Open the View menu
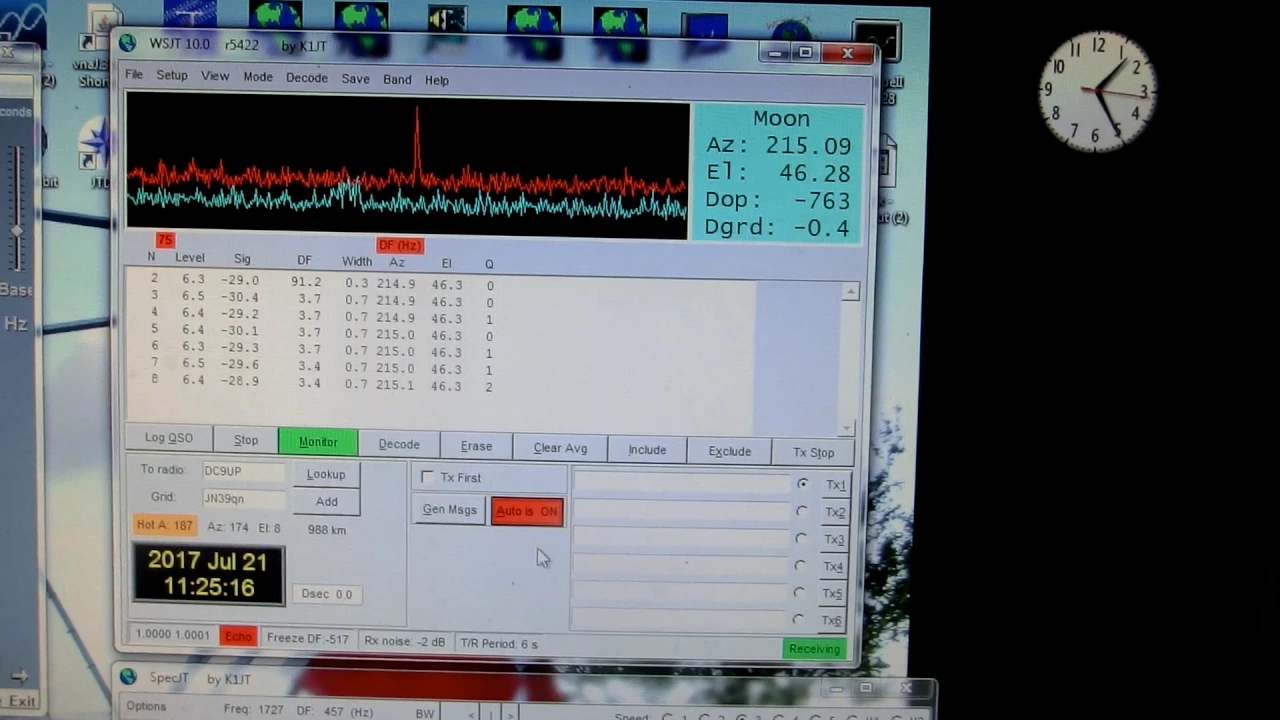1280x720 pixels. pos(215,76)
